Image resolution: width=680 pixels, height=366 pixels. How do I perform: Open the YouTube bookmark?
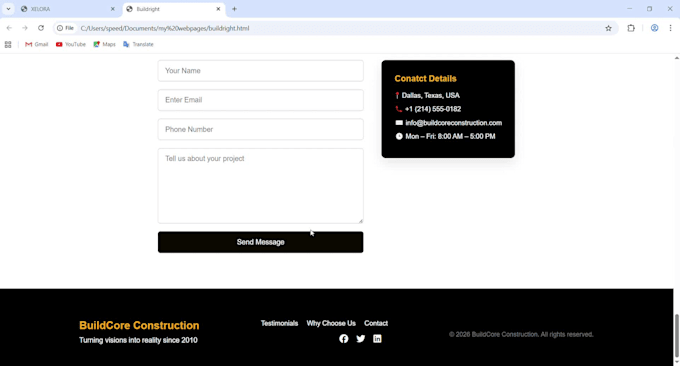[71, 44]
